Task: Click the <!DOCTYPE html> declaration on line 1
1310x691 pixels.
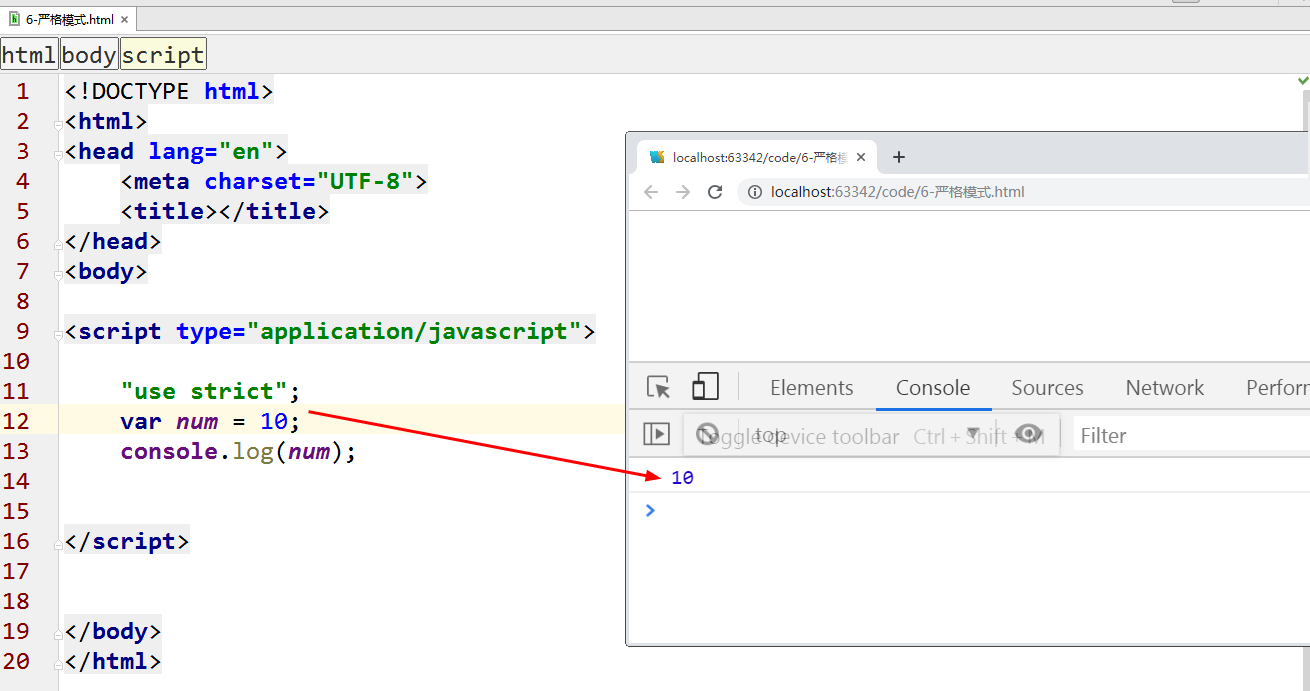Action: pos(169,91)
